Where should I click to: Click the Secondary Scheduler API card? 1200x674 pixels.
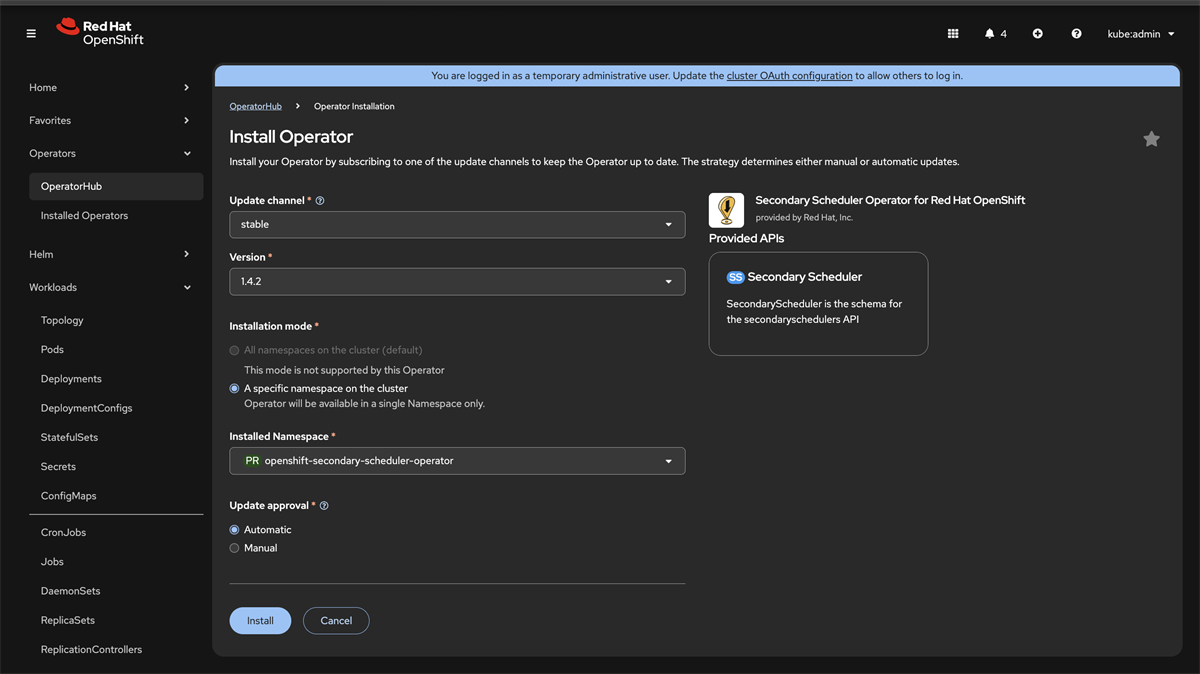coord(818,304)
